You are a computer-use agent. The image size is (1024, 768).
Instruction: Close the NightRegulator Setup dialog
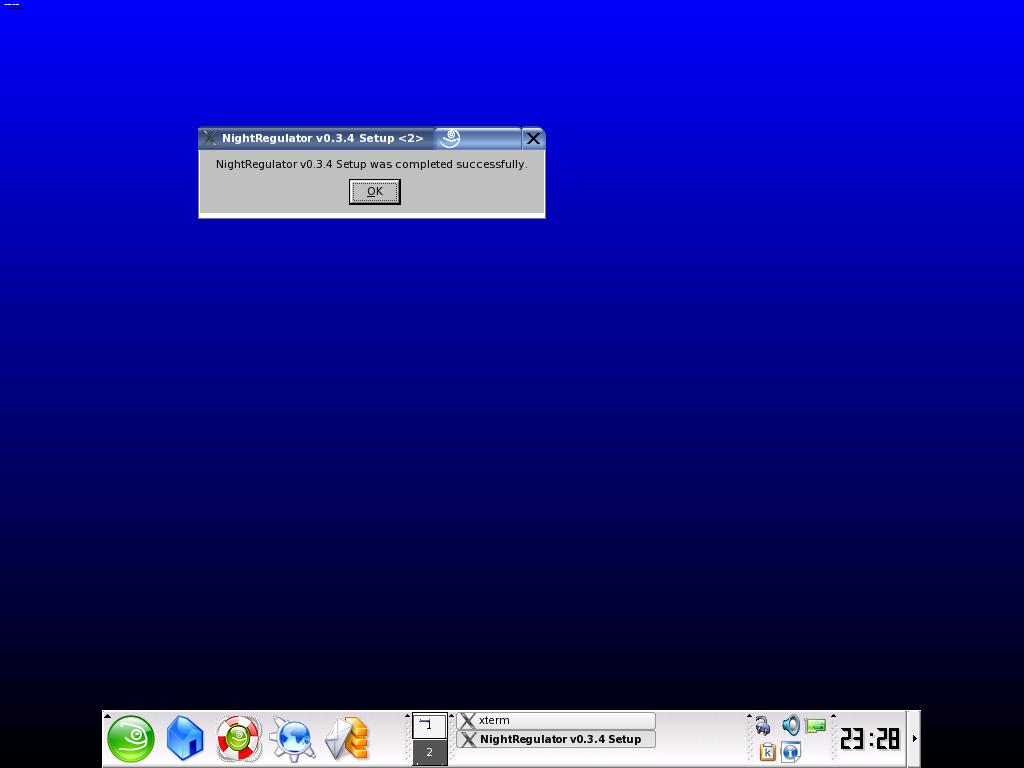[533, 138]
